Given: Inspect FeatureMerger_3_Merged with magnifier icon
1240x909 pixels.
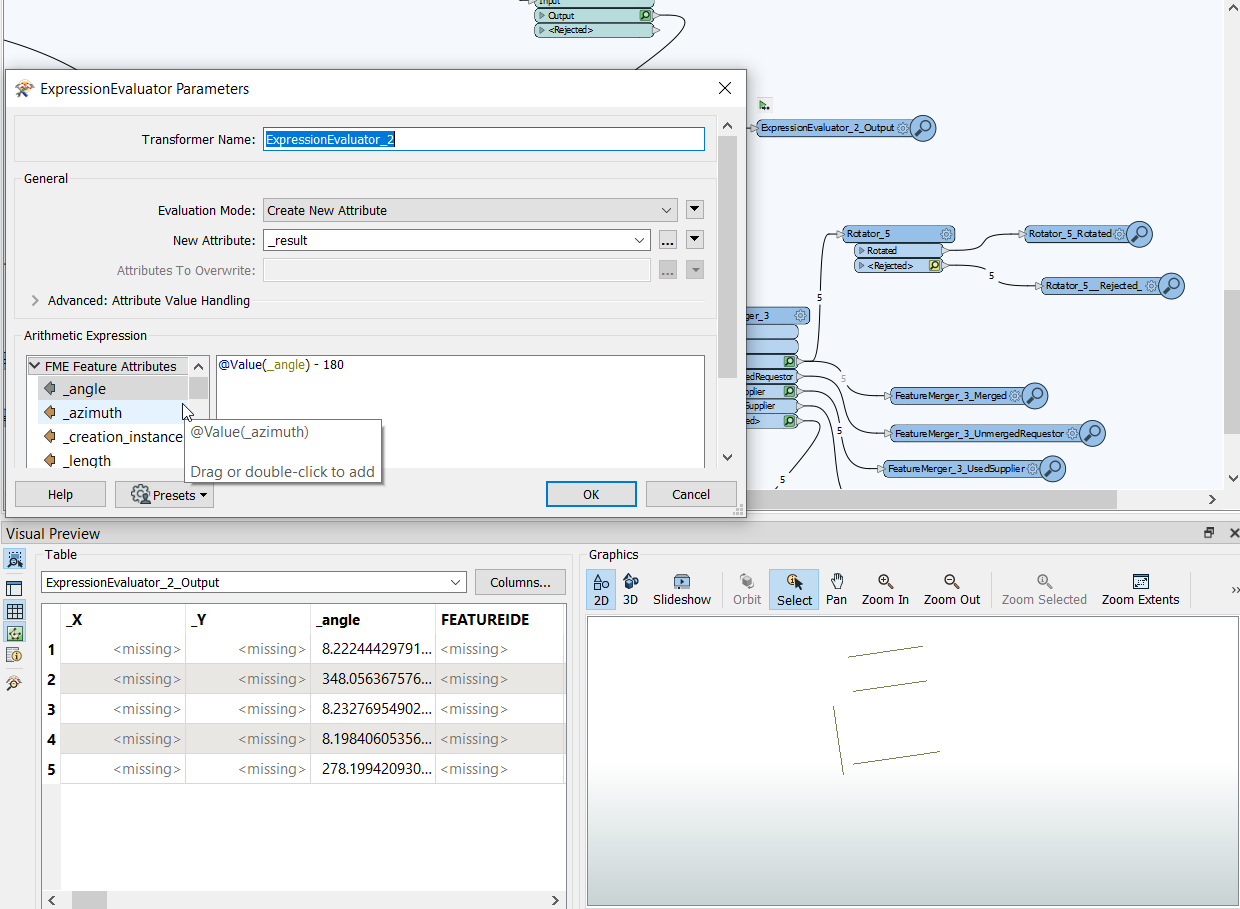Looking at the screenshot, I should 1034,396.
